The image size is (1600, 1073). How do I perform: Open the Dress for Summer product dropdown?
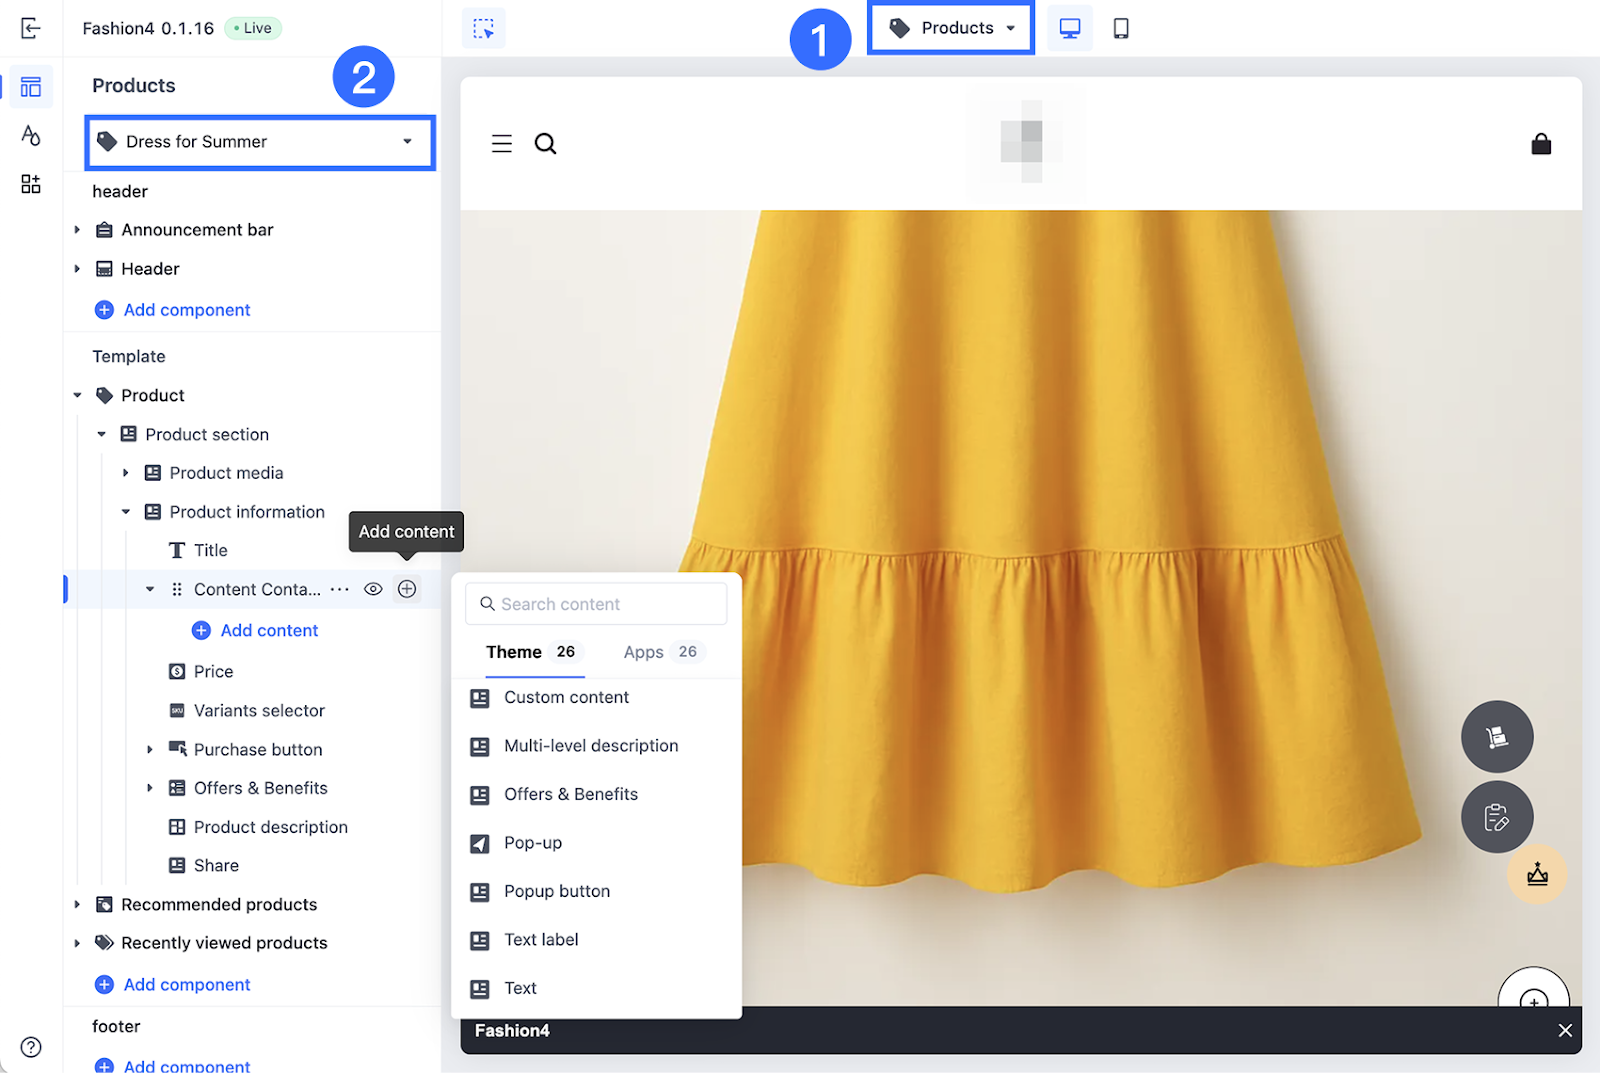(x=260, y=142)
